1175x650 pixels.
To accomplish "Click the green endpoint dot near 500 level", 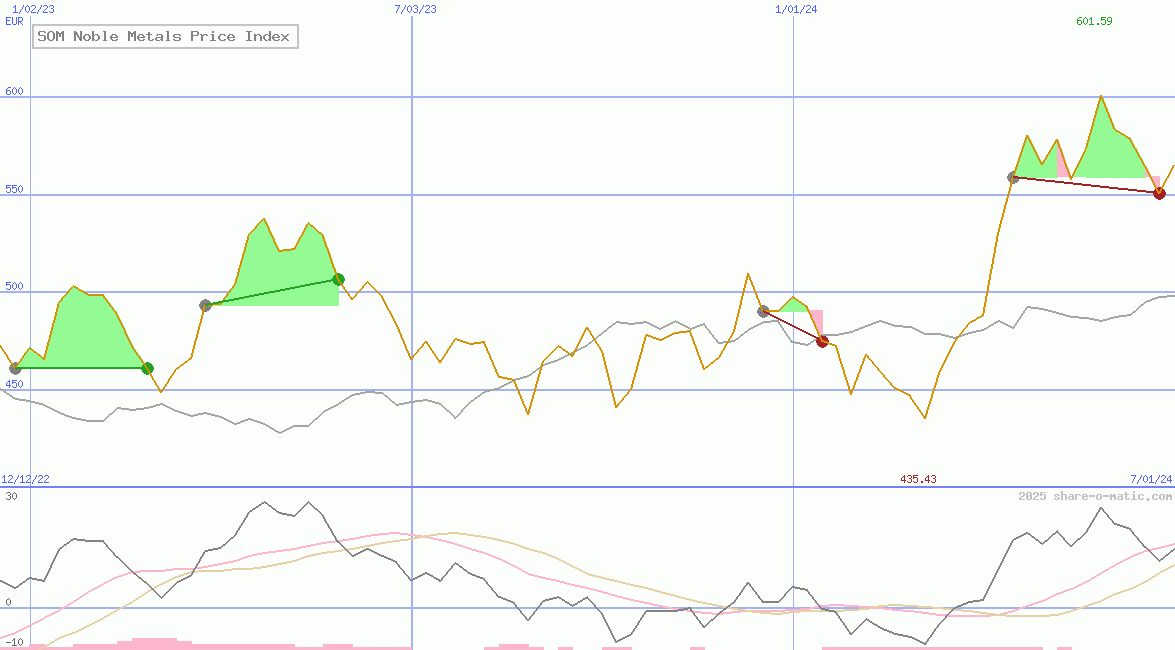I will click(337, 279).
